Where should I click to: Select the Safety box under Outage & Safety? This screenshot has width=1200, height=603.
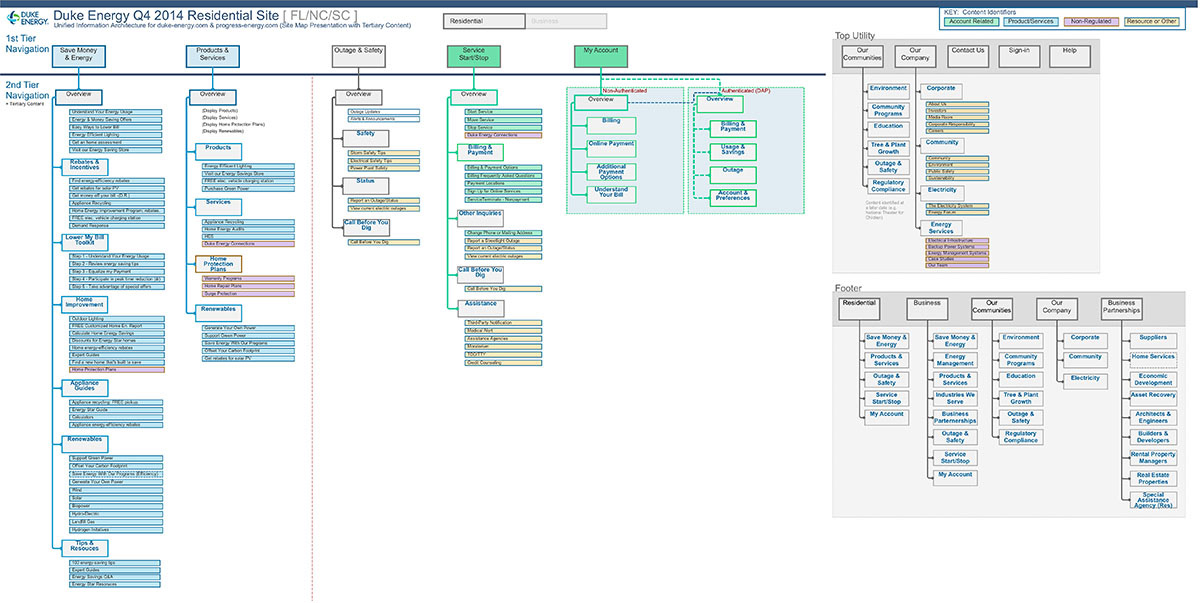pyautogui.click(x=366, y=138)
